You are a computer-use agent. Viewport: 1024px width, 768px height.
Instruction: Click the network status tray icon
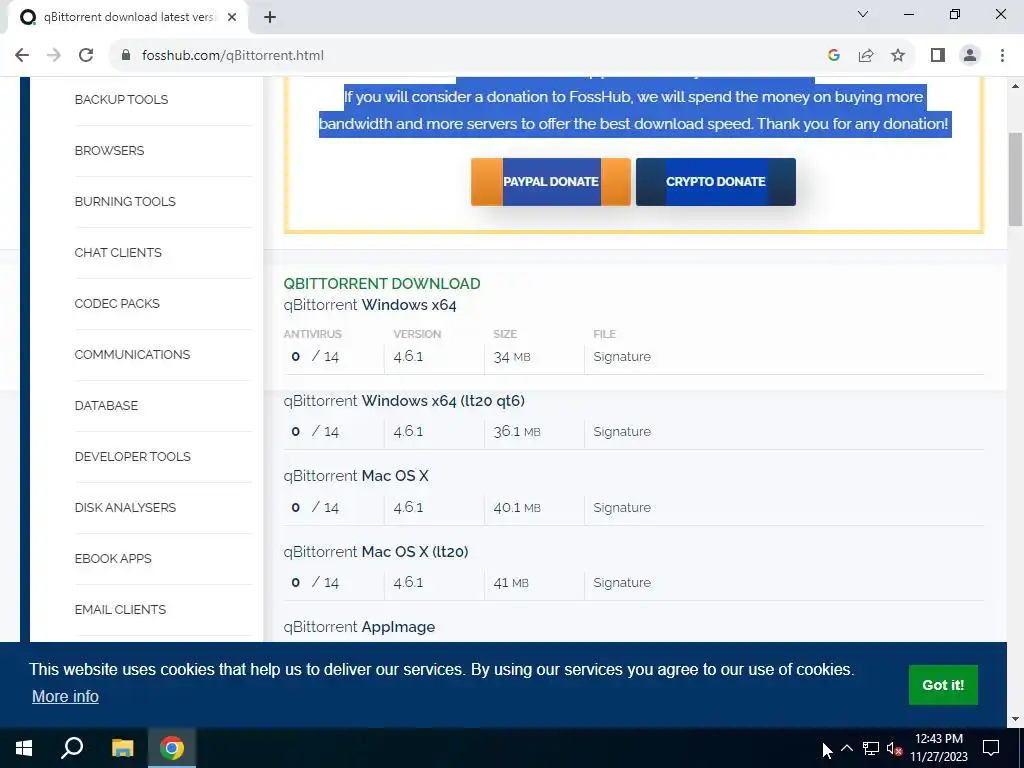click(871, 748)
